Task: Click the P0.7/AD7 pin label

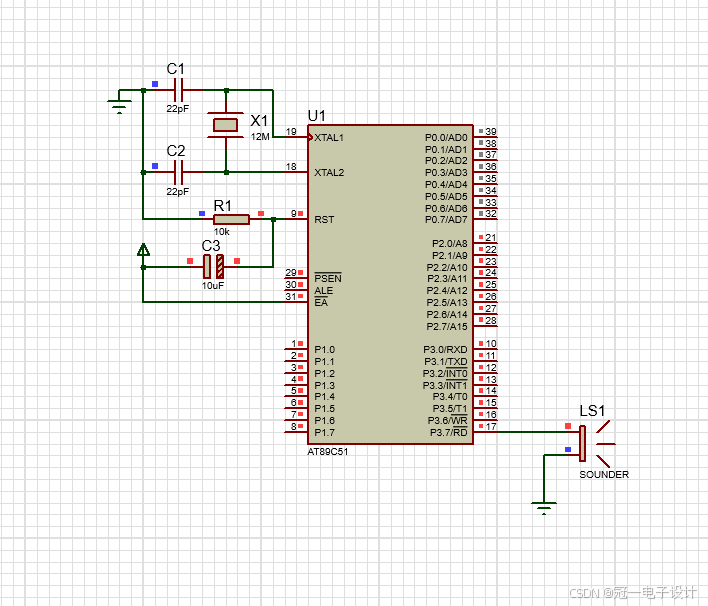Action: (x=446, y=220)
